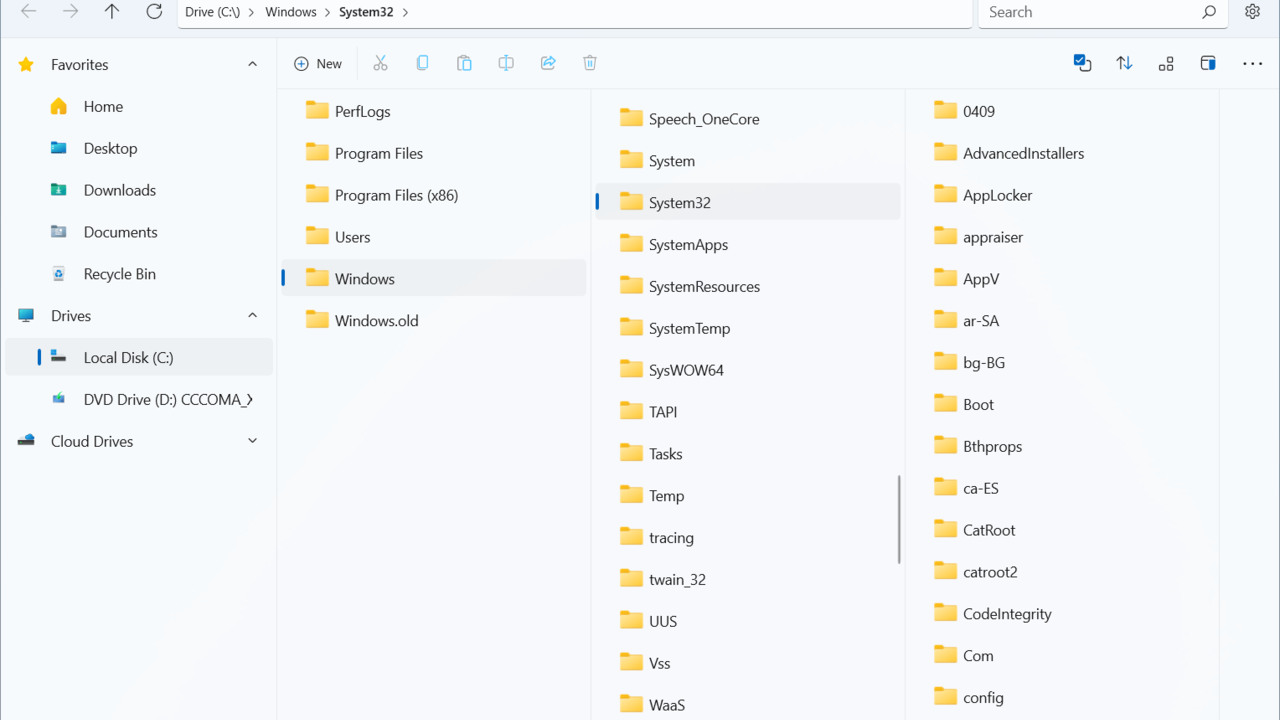
Task: Click the Cut scissors icon in toolbar
Action: [380, 63]
